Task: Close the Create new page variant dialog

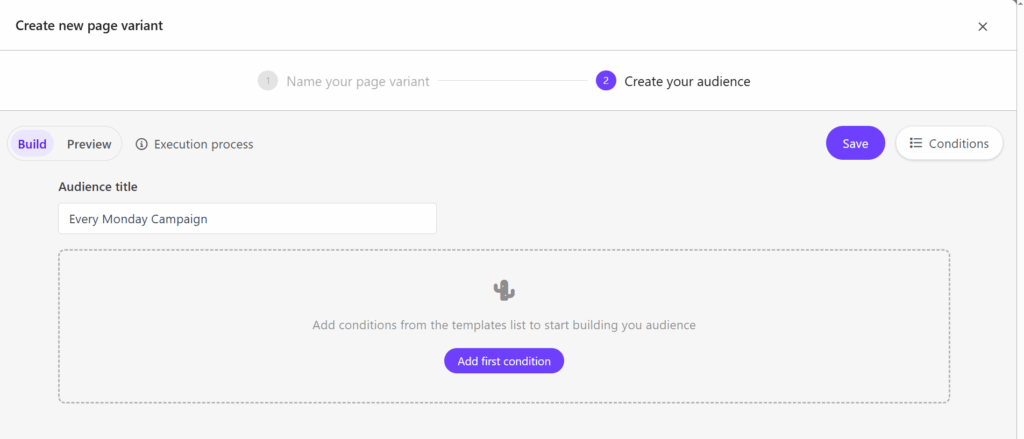Action: [982, 27]
